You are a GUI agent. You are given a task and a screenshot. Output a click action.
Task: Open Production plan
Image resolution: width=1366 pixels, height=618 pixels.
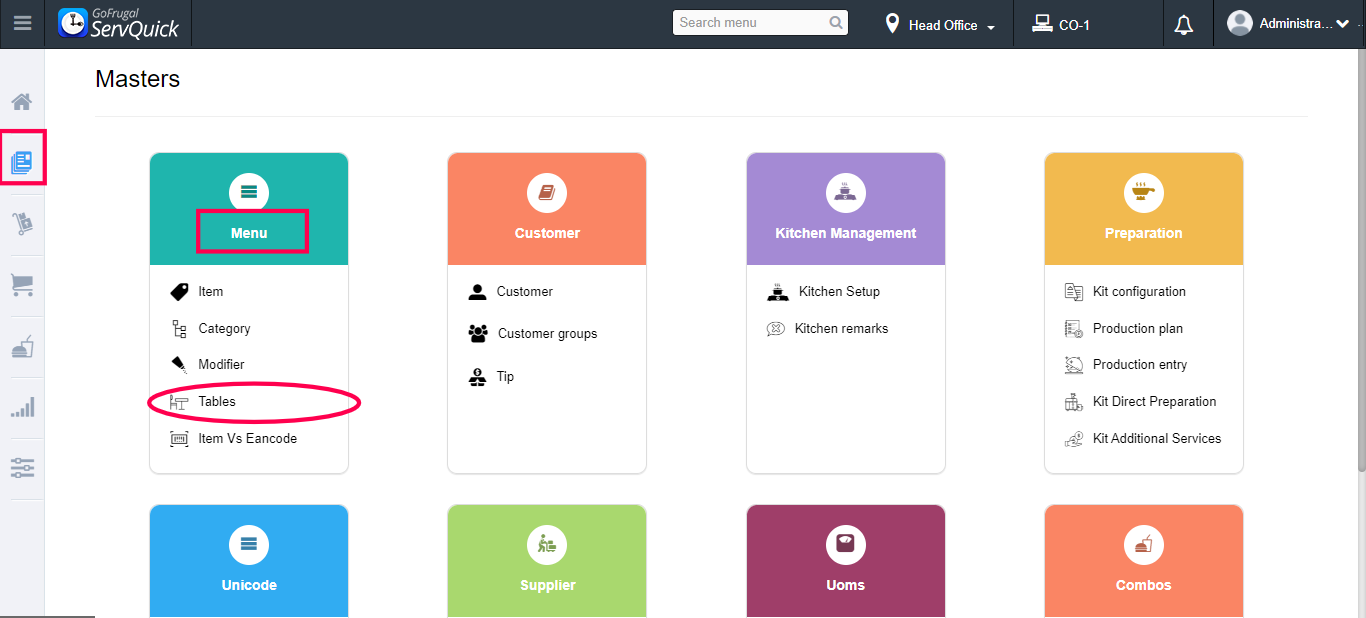1137,328
